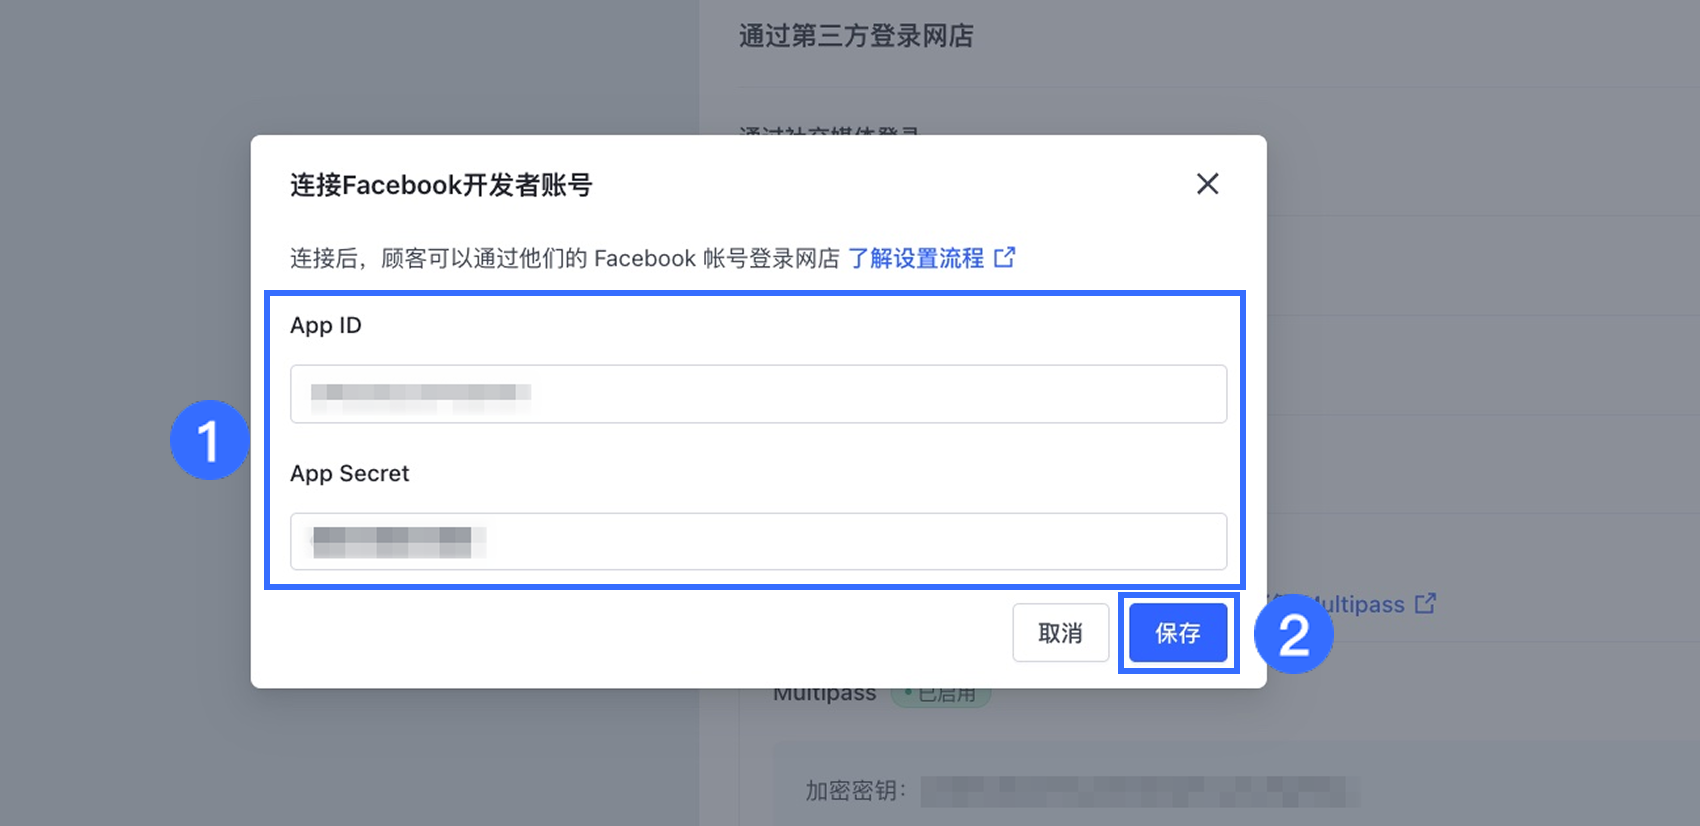The width and height of the screenshot is (1700, 826).
Task: Click the 保存 button
Action: pyautogui.click(x=1178, y=633)
